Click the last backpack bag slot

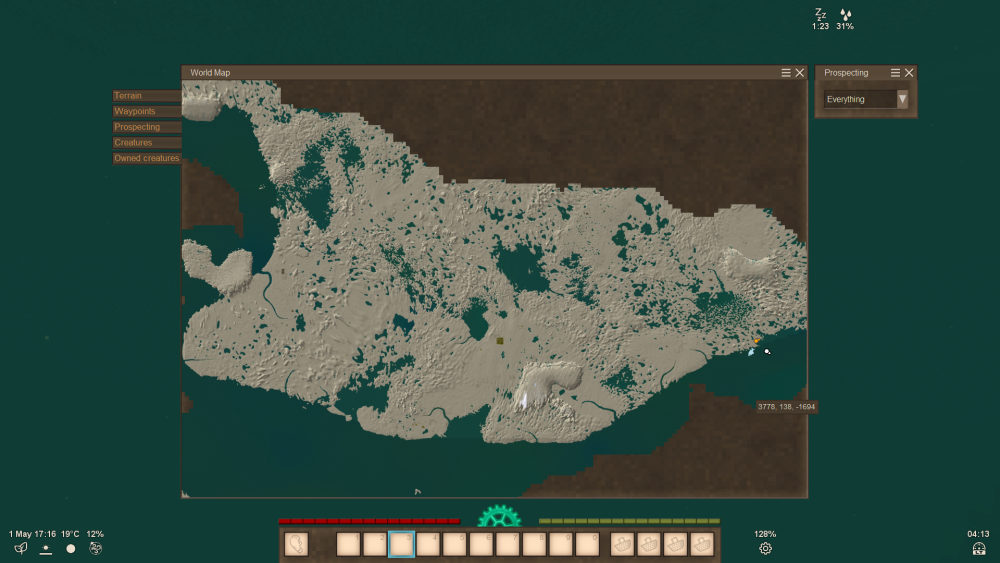(x=702, y=544)
